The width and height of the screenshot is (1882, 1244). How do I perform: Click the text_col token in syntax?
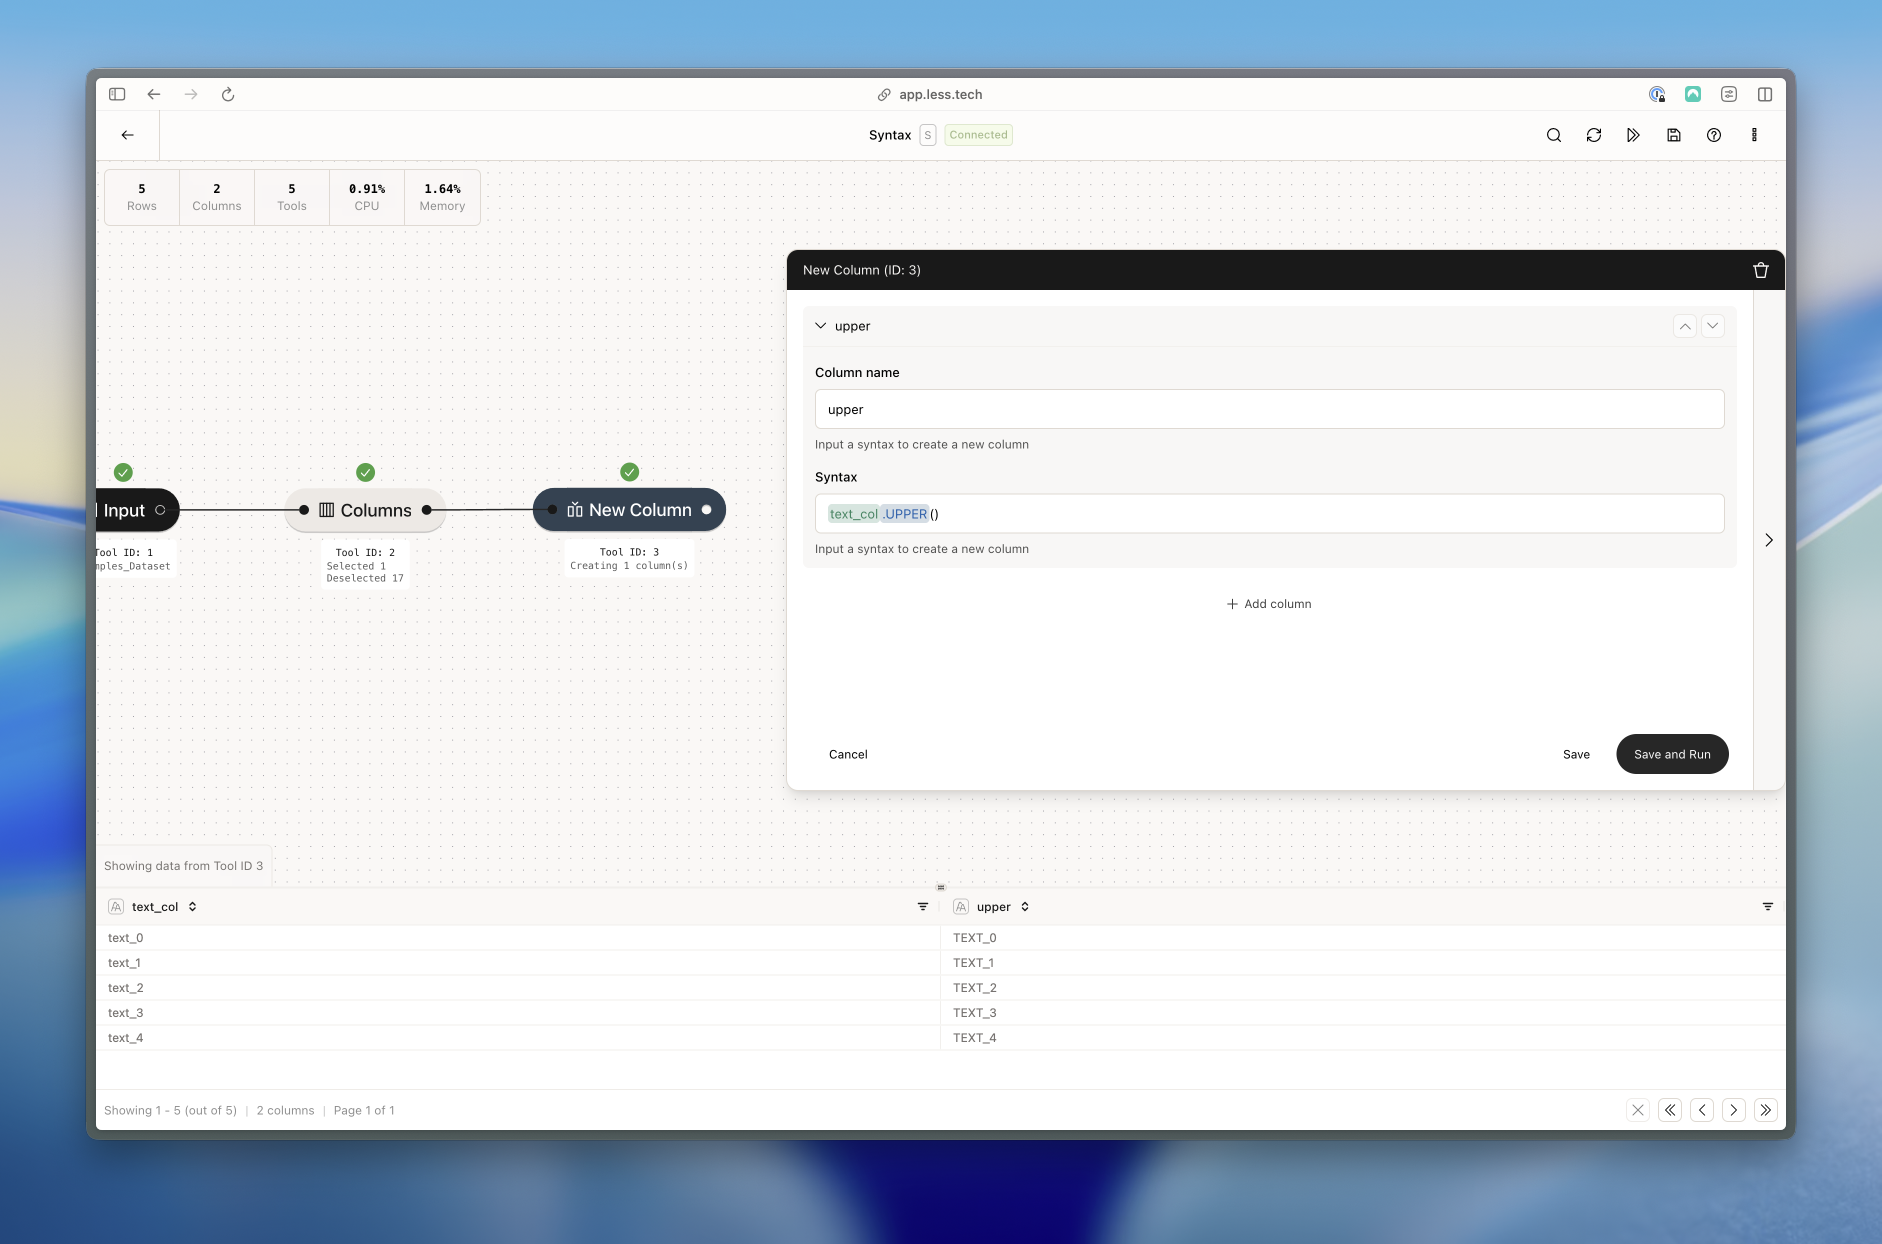(x=854, y=514)
